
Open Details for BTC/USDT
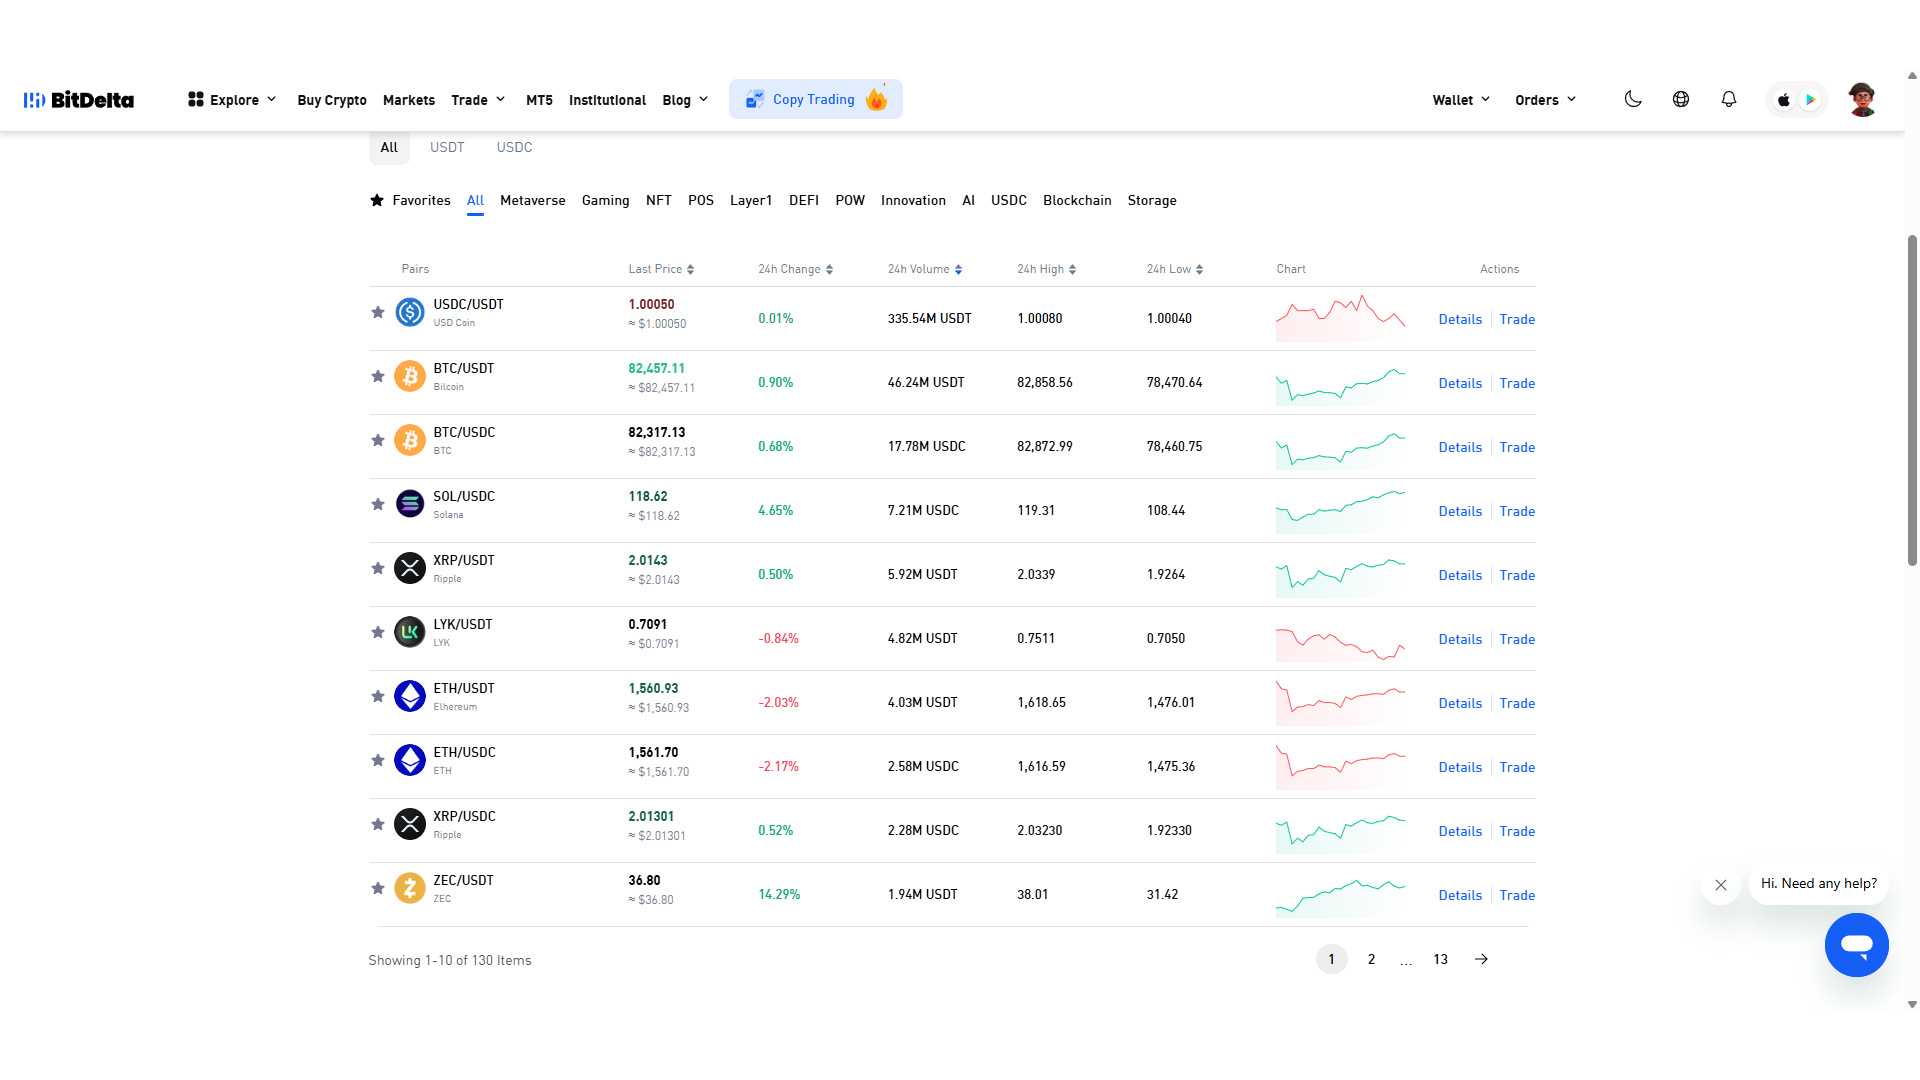[x=1460, y=383]
